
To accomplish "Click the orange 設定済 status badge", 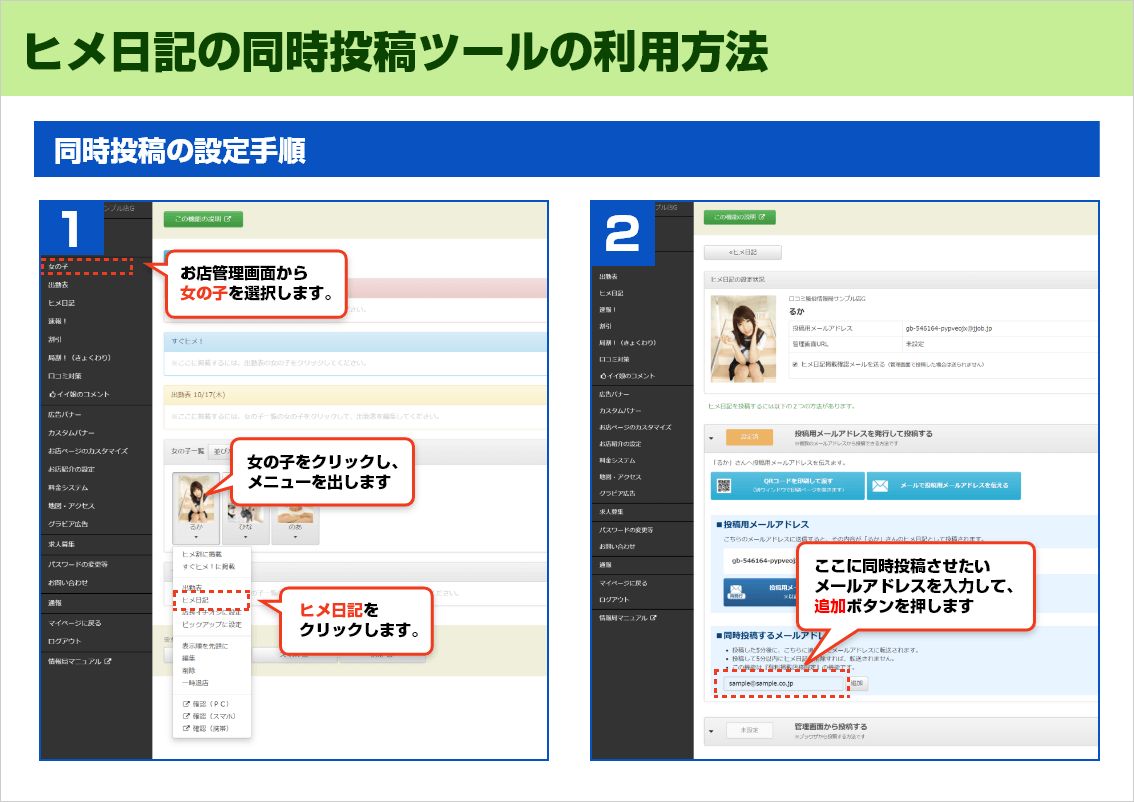I will 749,437.
